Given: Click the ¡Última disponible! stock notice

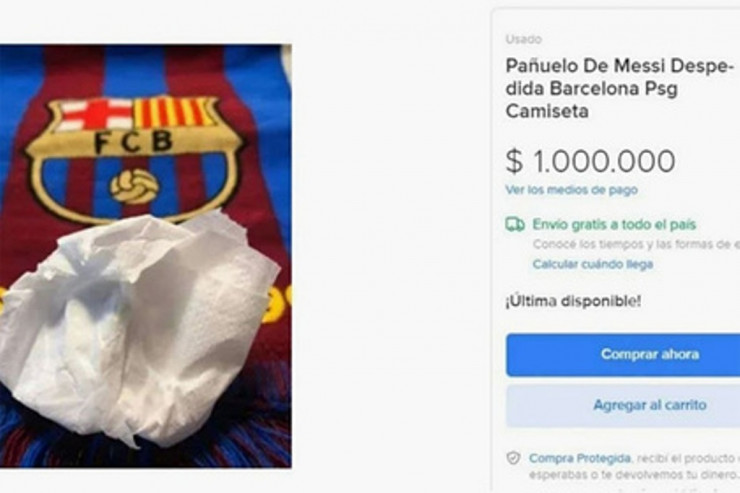Looking at the screenshot, I should pos(573,301).
